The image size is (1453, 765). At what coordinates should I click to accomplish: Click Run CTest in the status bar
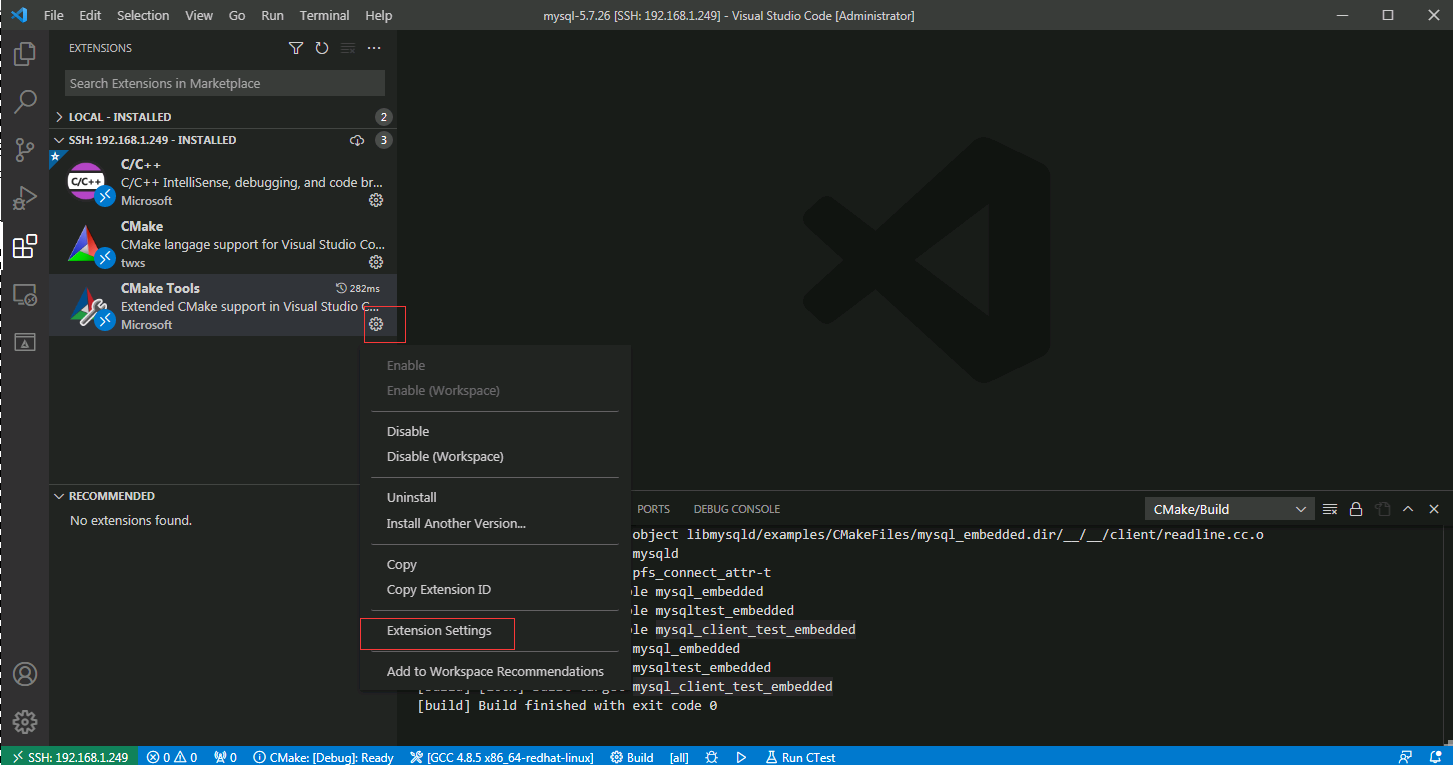800,757
